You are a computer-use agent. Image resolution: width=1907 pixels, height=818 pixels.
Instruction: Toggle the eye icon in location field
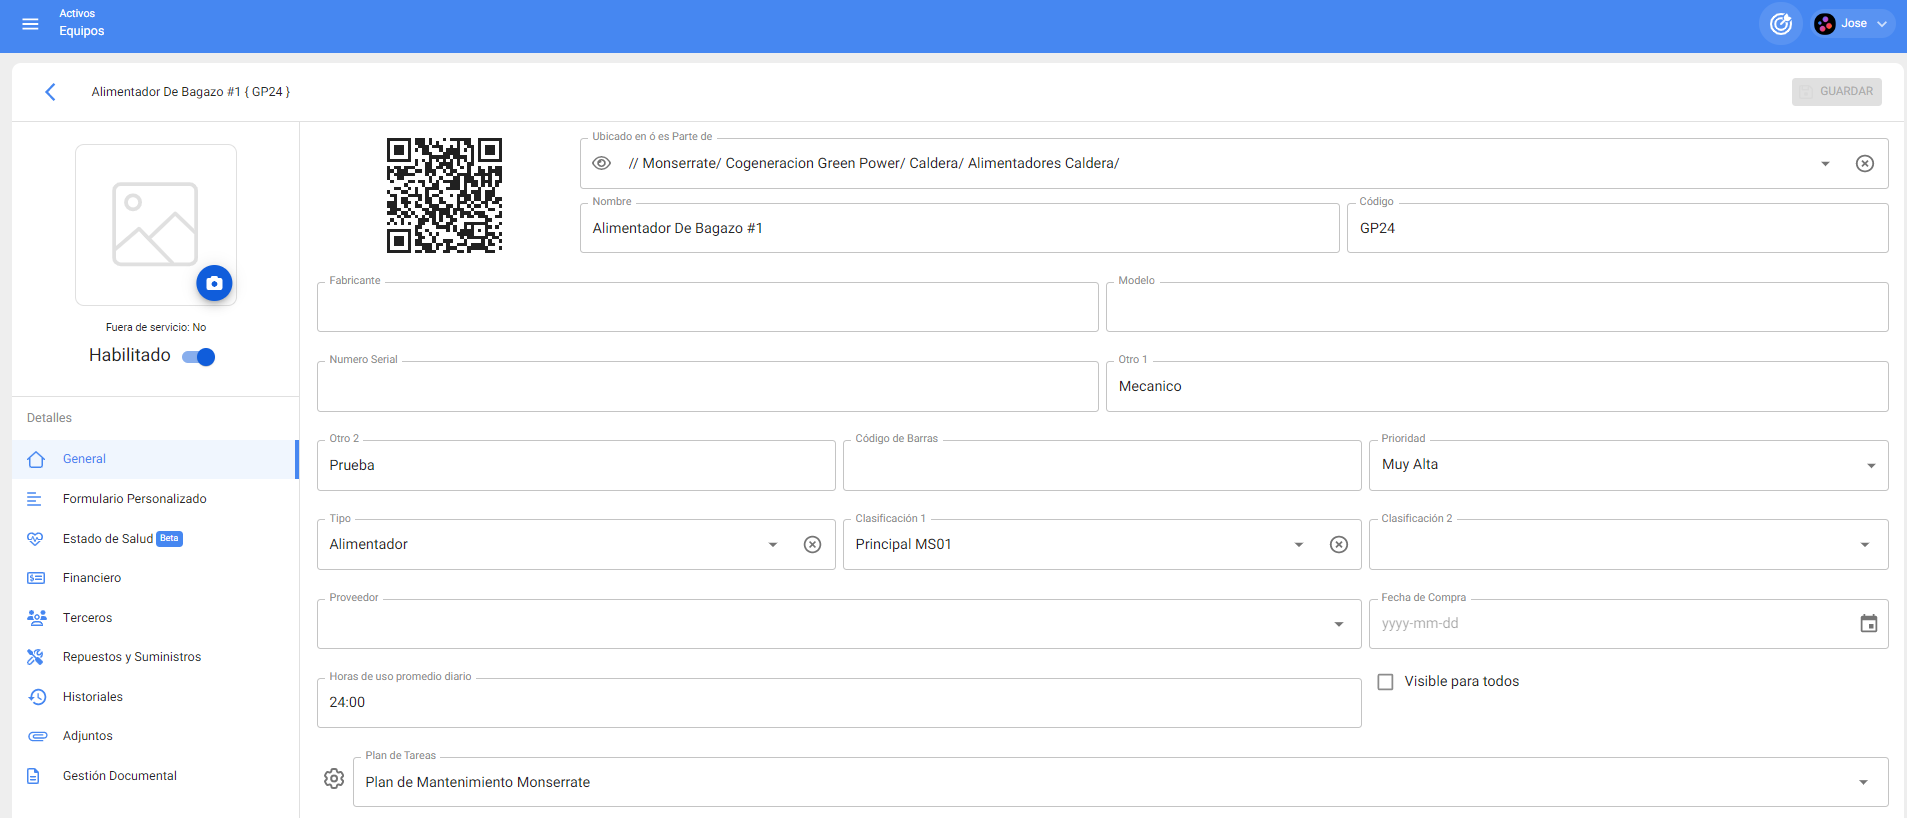pos(602,164)
